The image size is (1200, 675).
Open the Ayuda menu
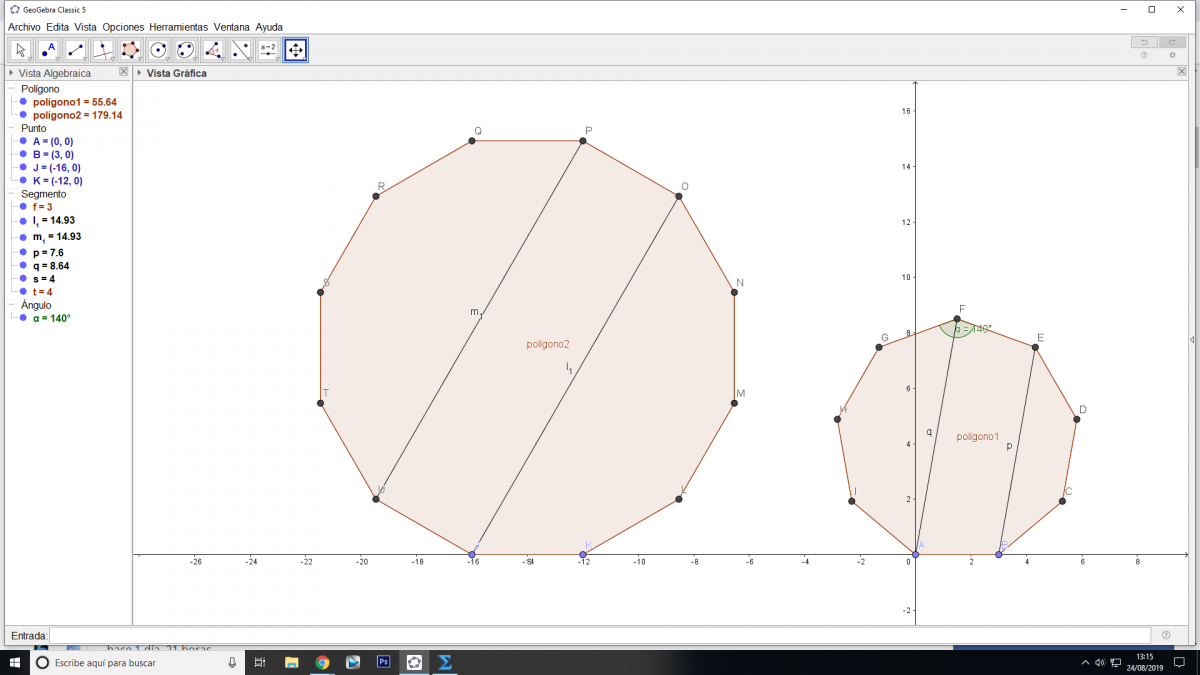(269, 27)
